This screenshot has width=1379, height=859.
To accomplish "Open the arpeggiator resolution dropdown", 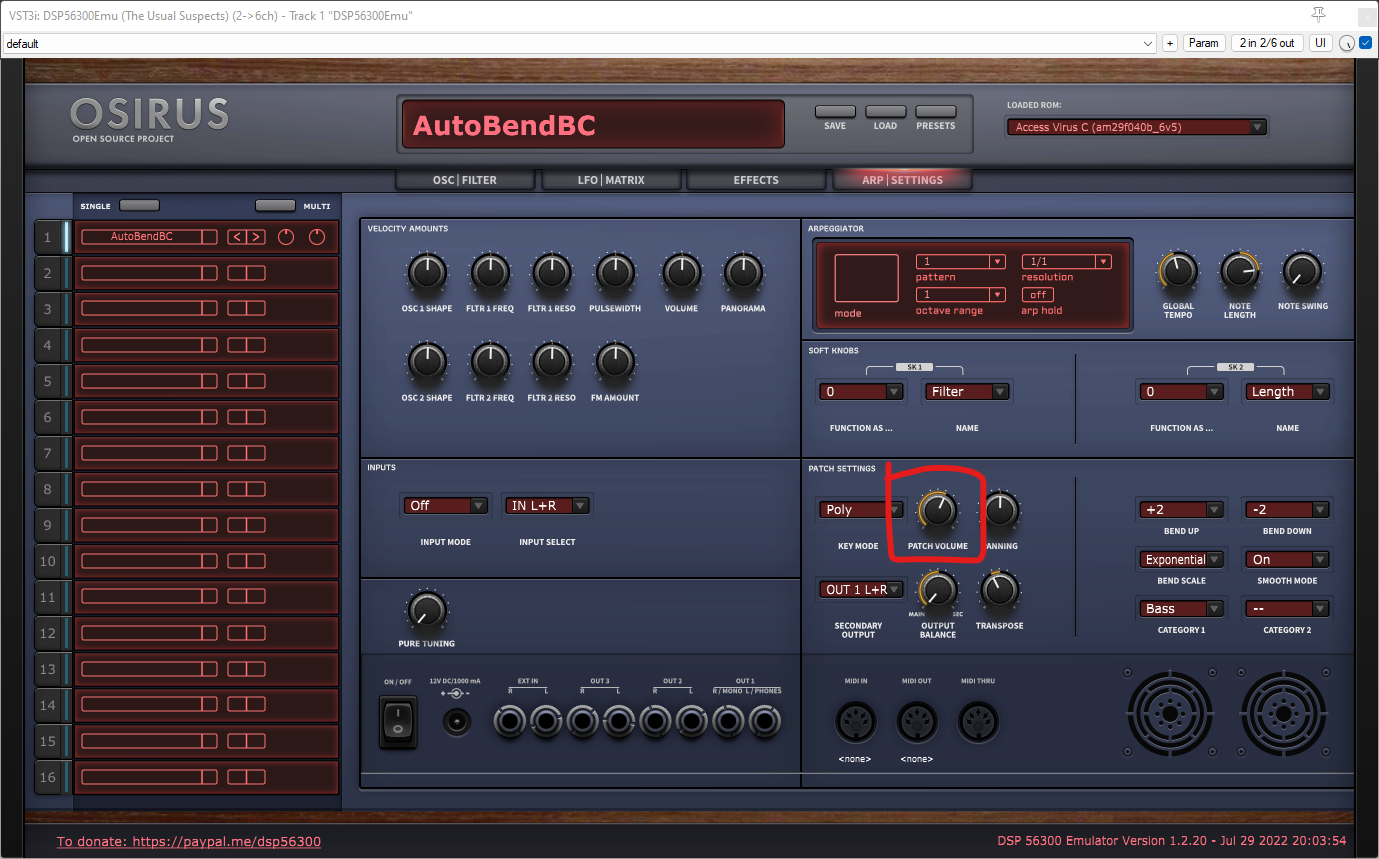I will 1066,262.
